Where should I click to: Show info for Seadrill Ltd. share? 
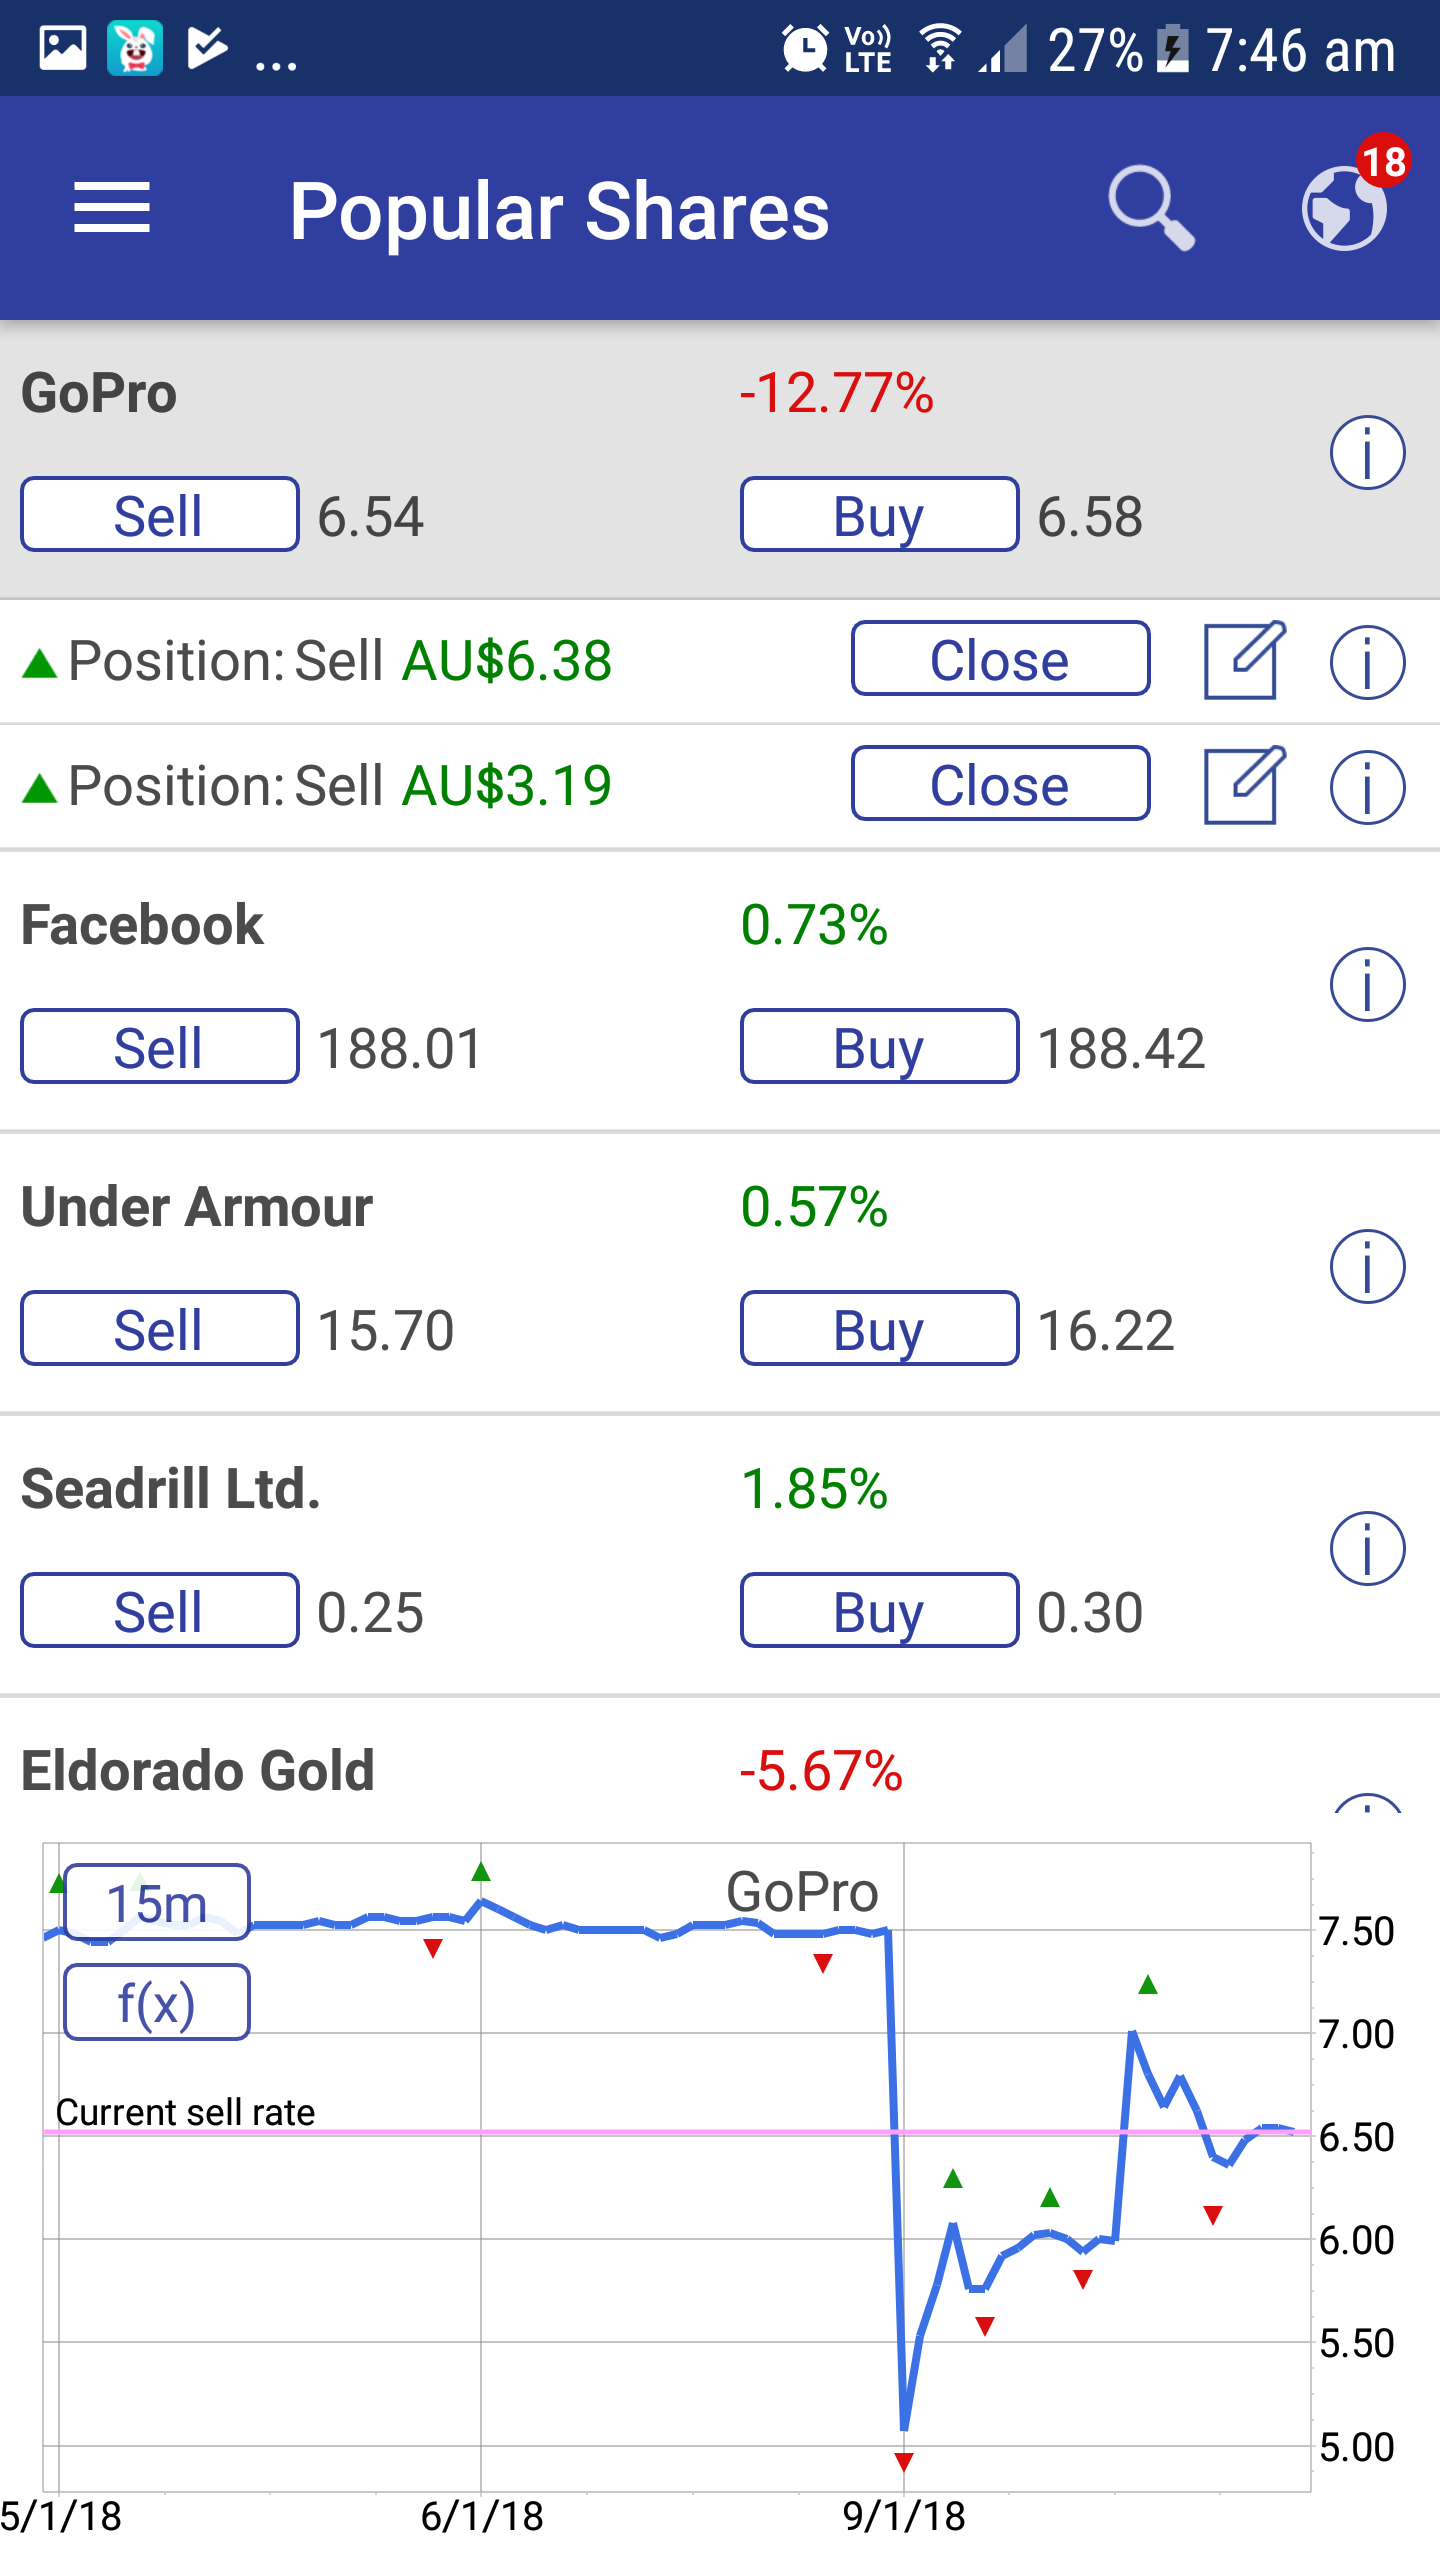[x=1367, y=1549]
